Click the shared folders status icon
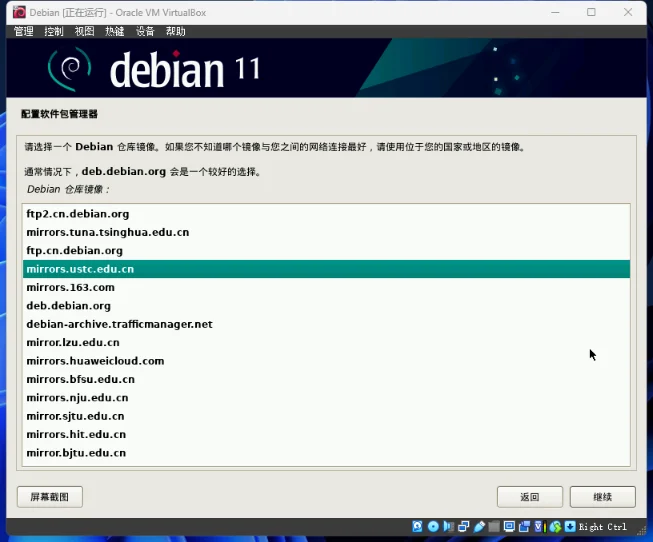 (x=494, y=527)
